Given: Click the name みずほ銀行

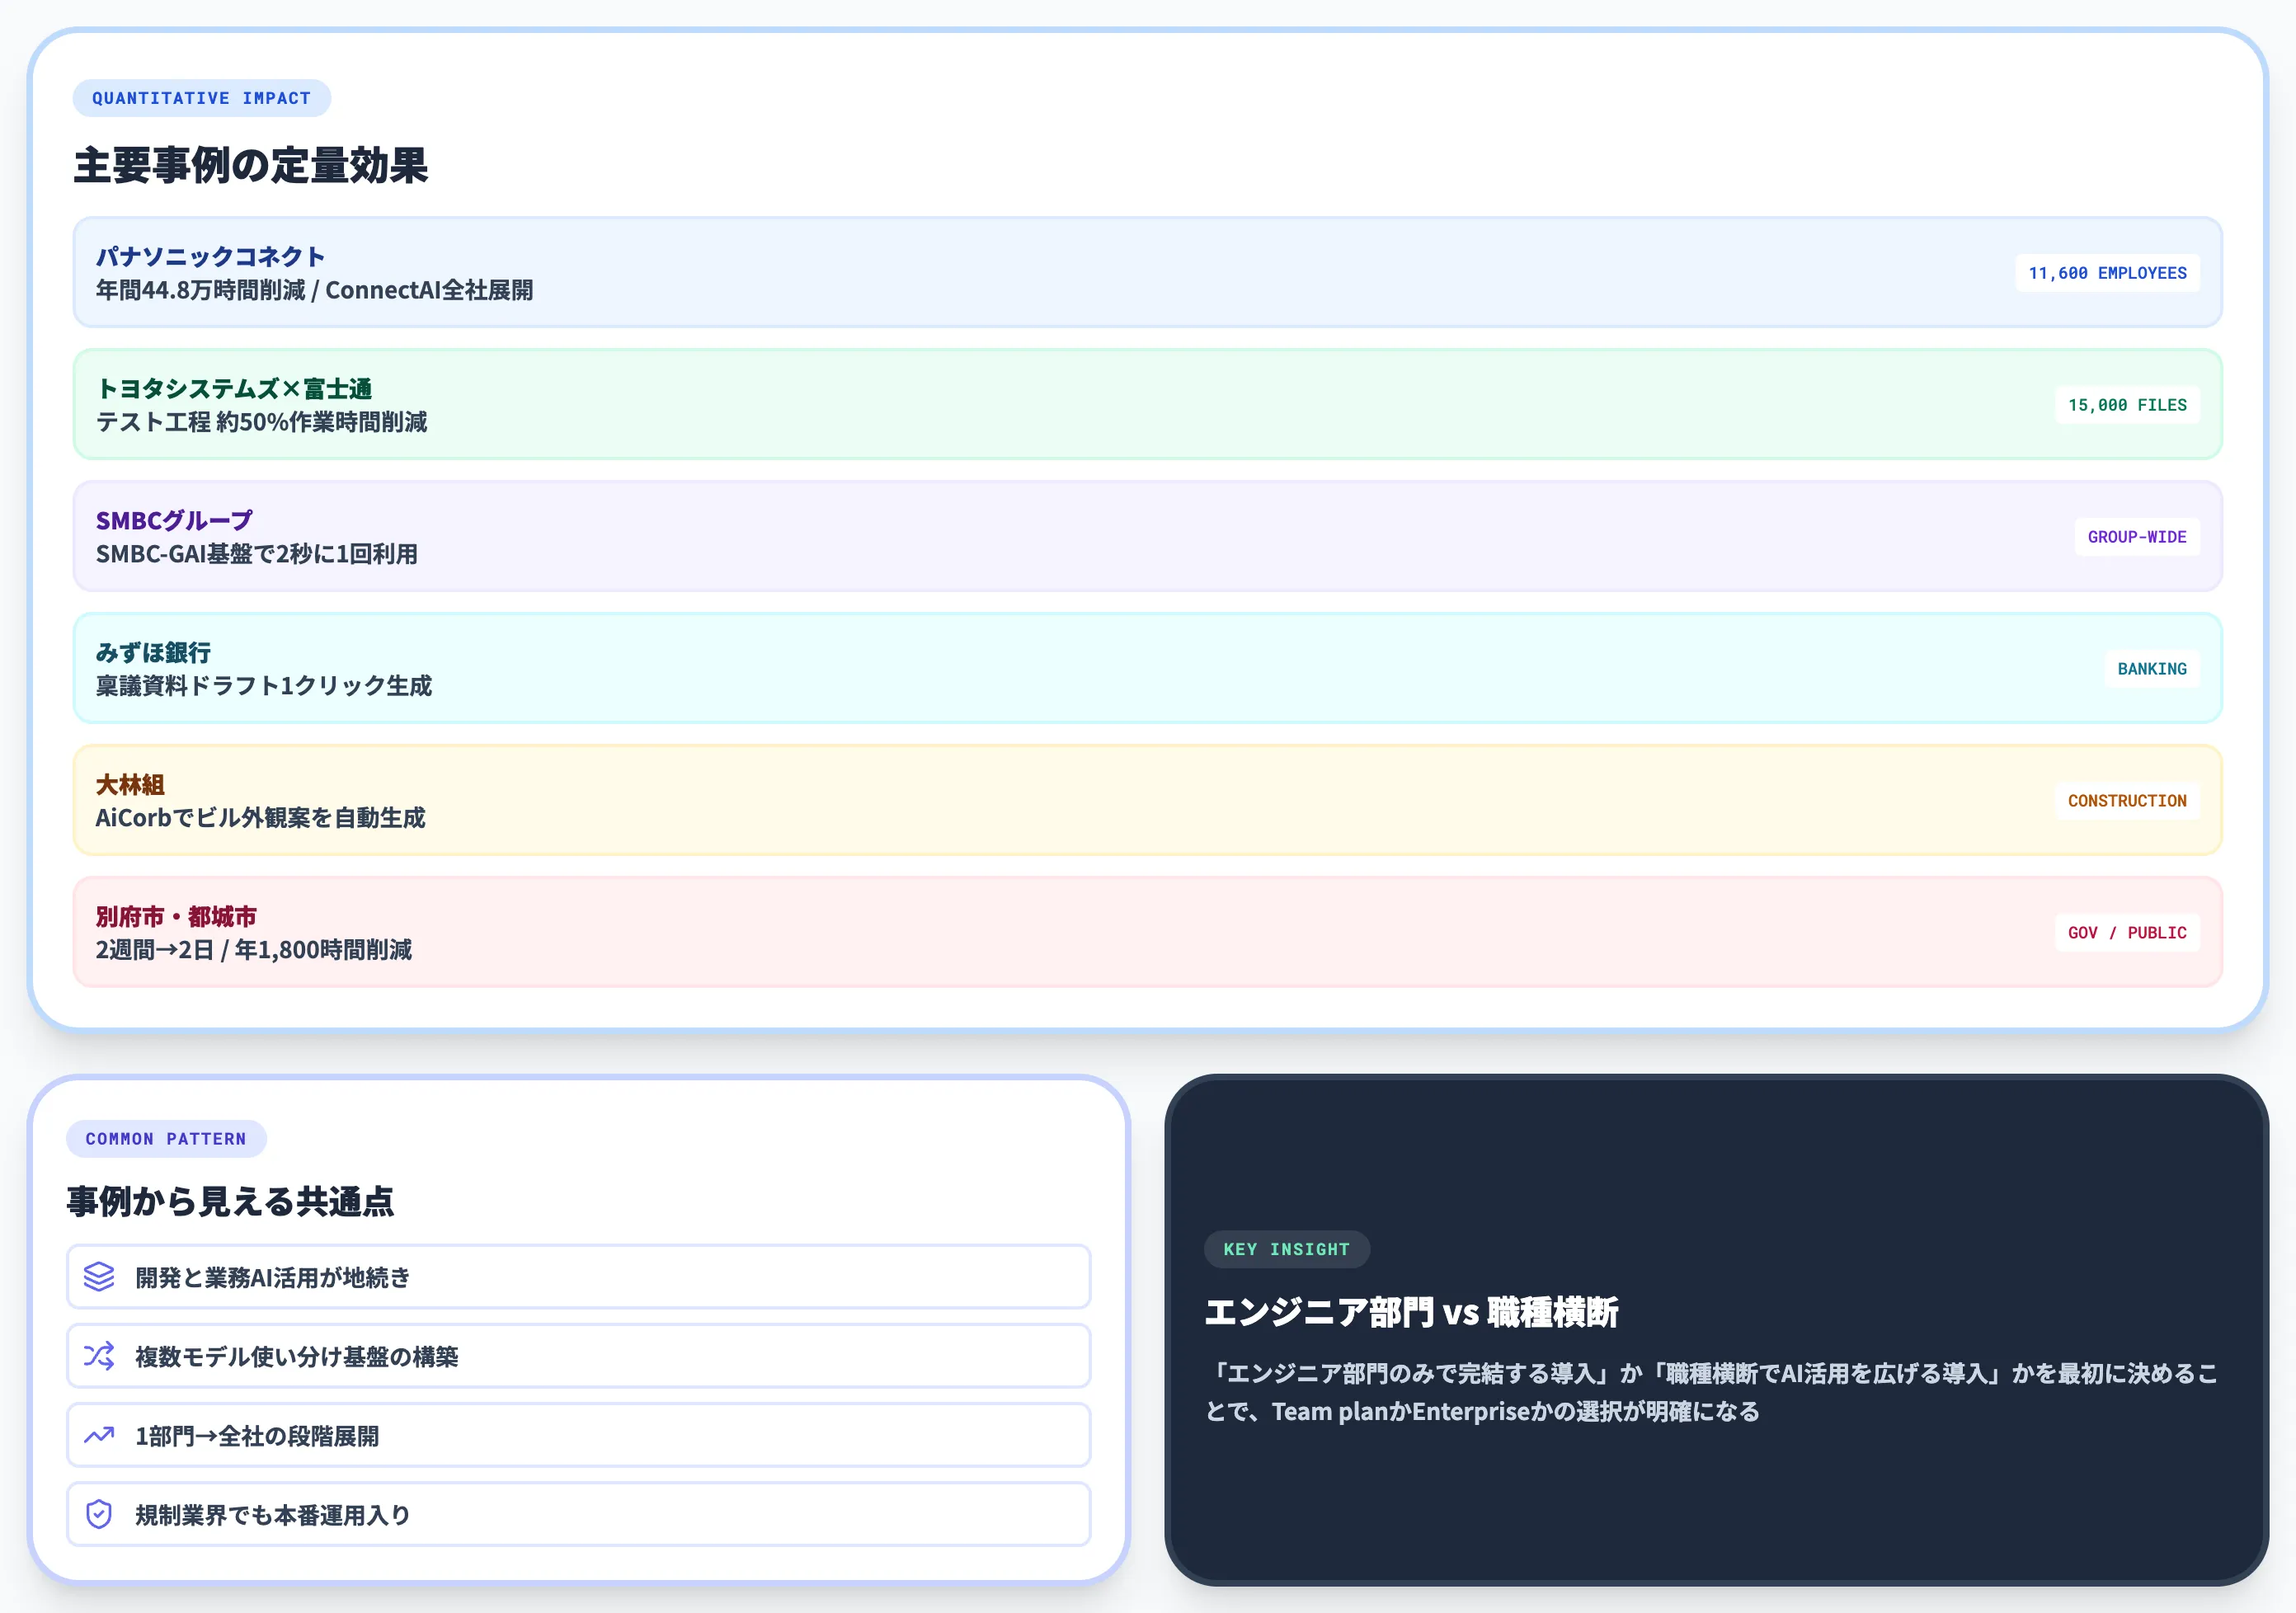Looking at the screenshot, I should tap(153, 653).
